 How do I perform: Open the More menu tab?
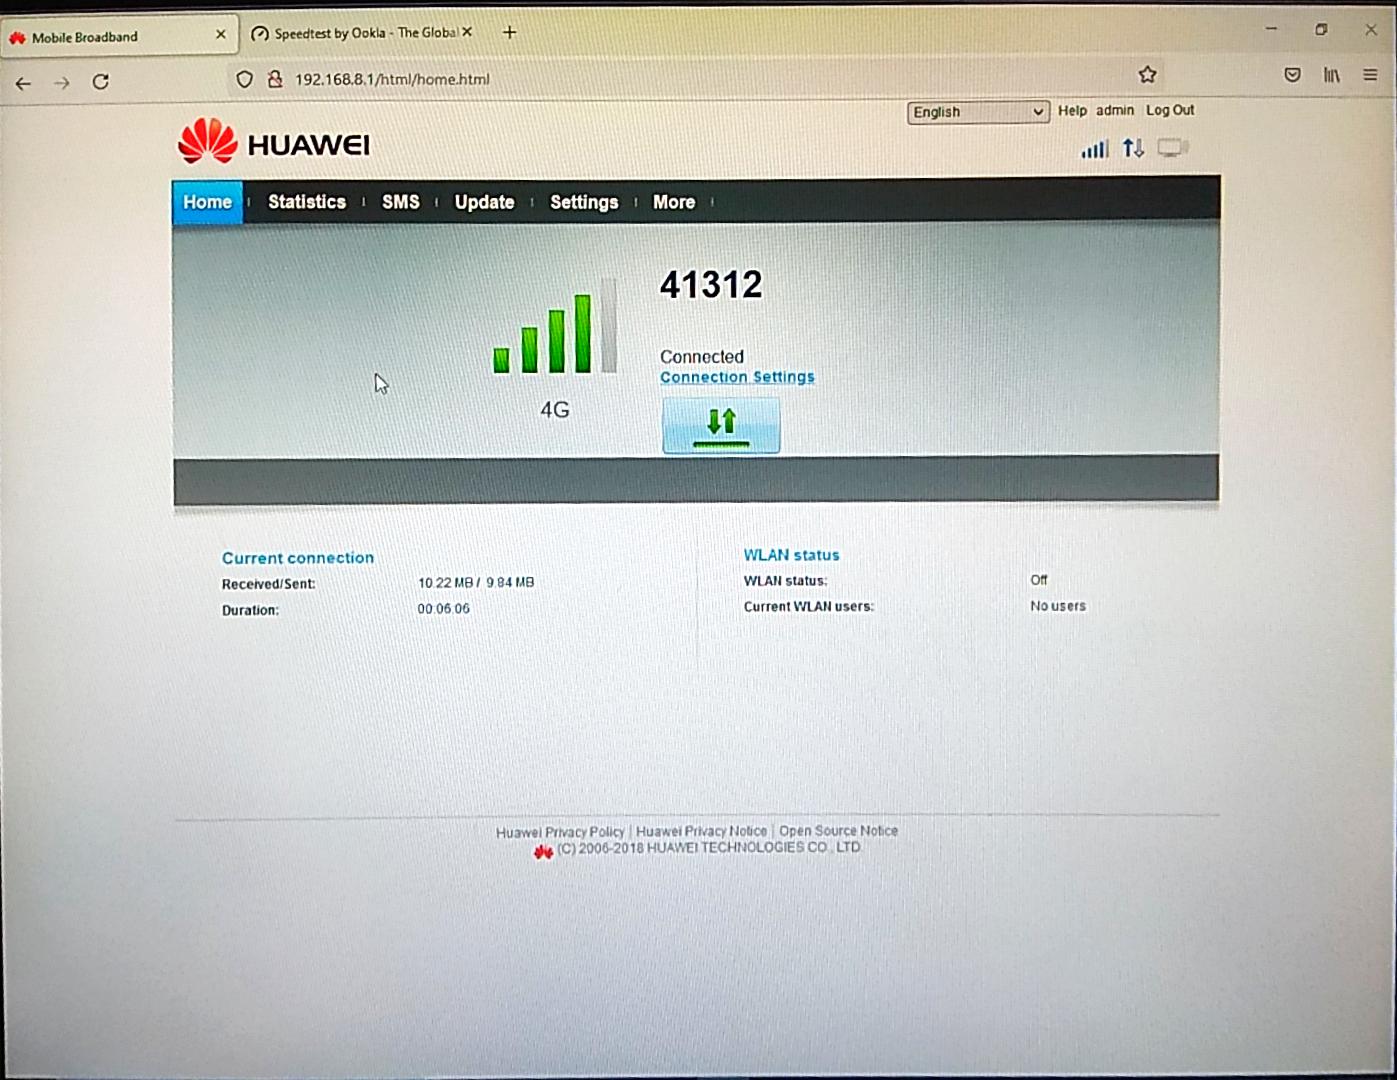[674, 202]
